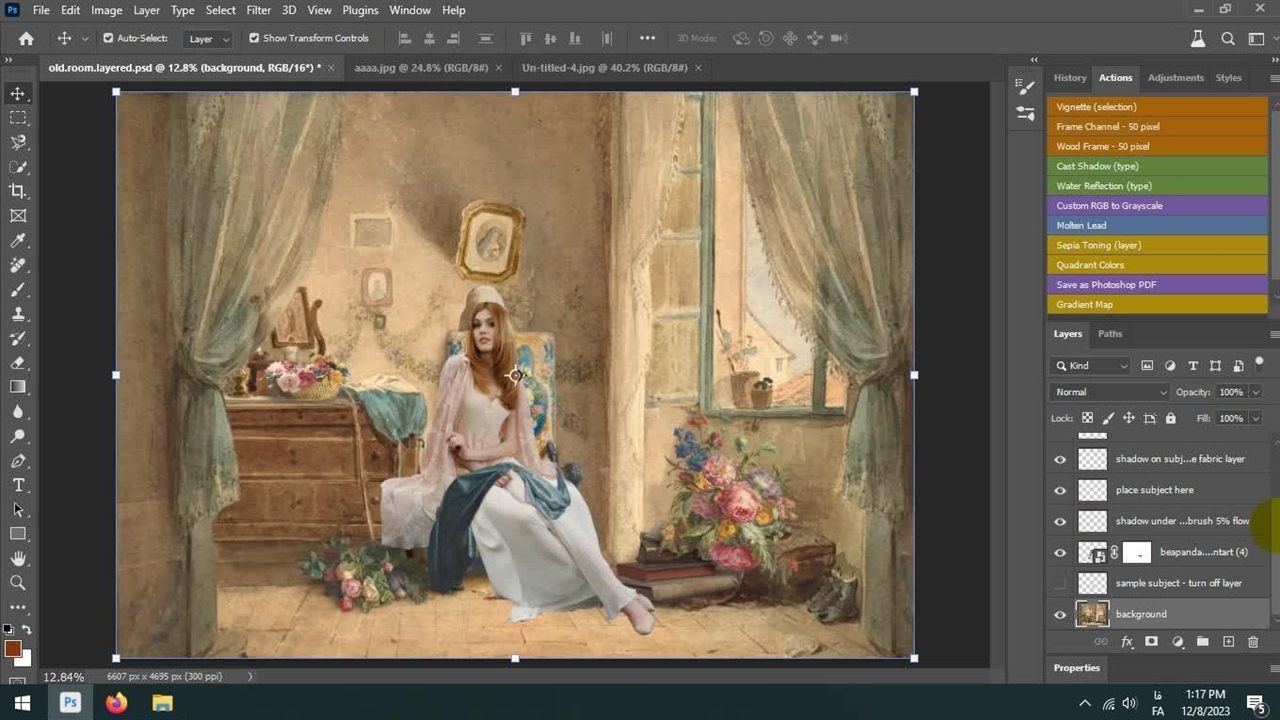Open the layer effects fx menu

[x=1127, y=642]
